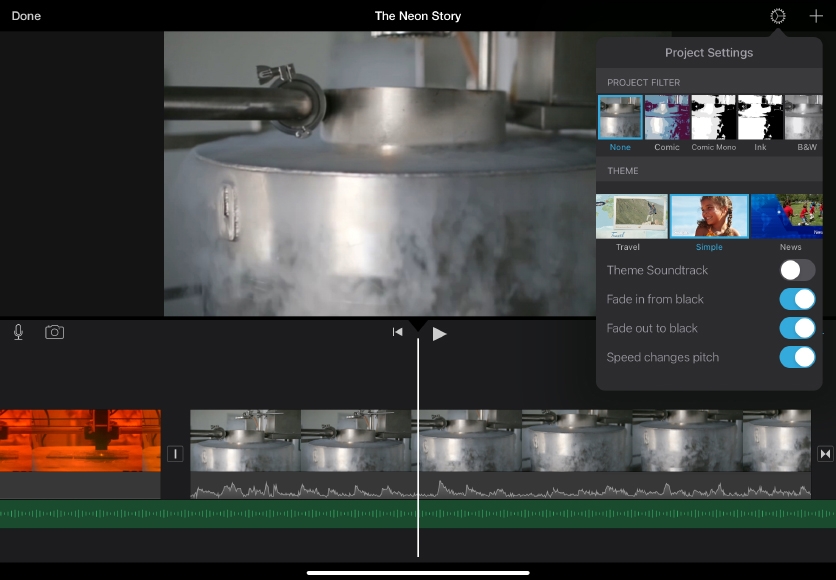This screenshot has width=836, height=580.
Task: Select the News theme thumbnail
Action: tap(789, 216)
